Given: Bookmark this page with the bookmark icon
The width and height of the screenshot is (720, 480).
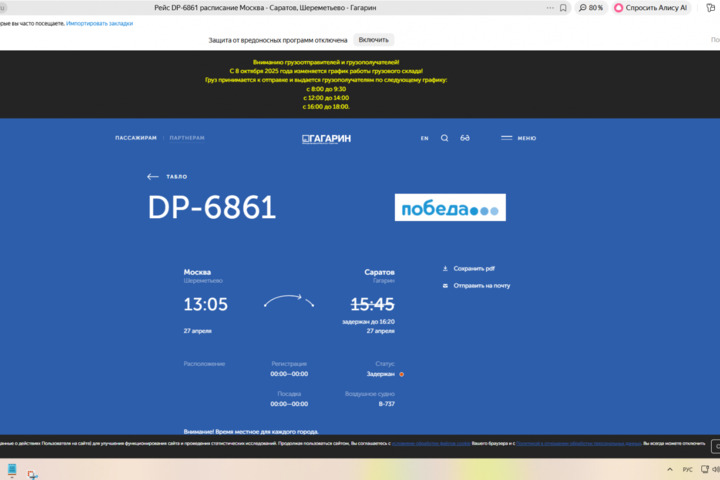Looking at the screenshot, I should [x=563, y=7].
